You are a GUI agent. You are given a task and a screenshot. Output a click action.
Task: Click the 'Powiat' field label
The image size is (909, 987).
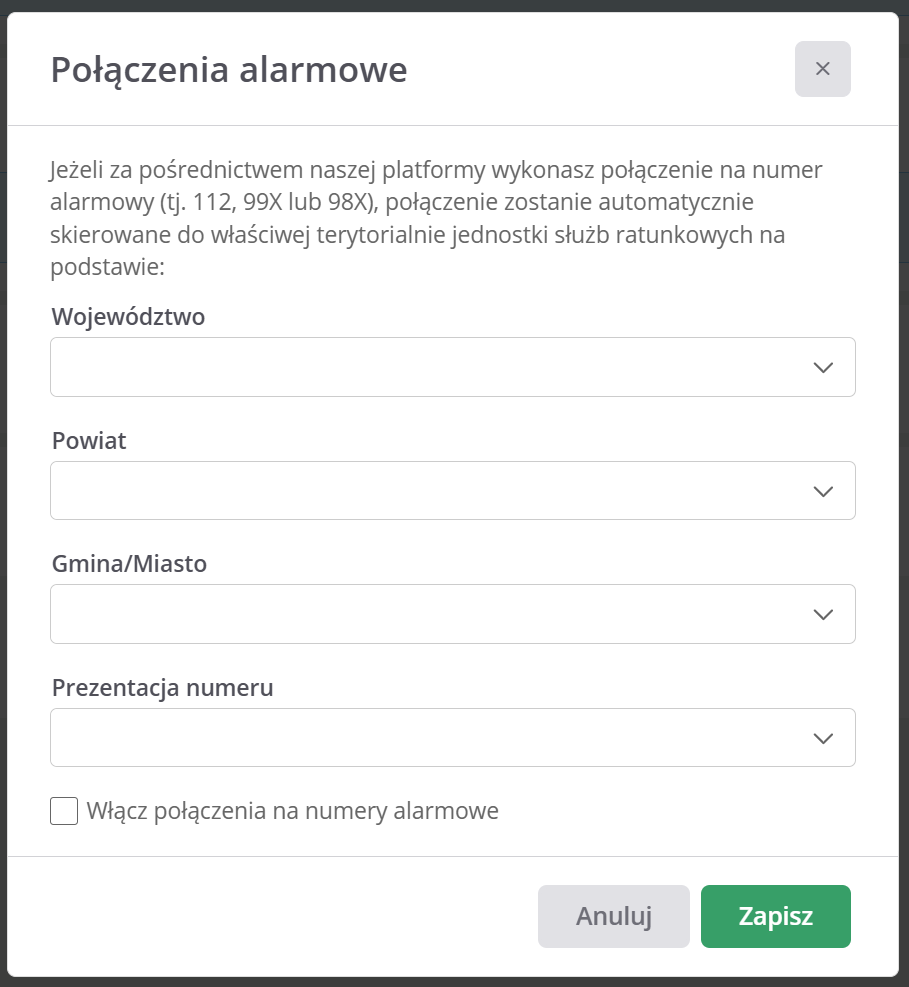click(89, 441)
